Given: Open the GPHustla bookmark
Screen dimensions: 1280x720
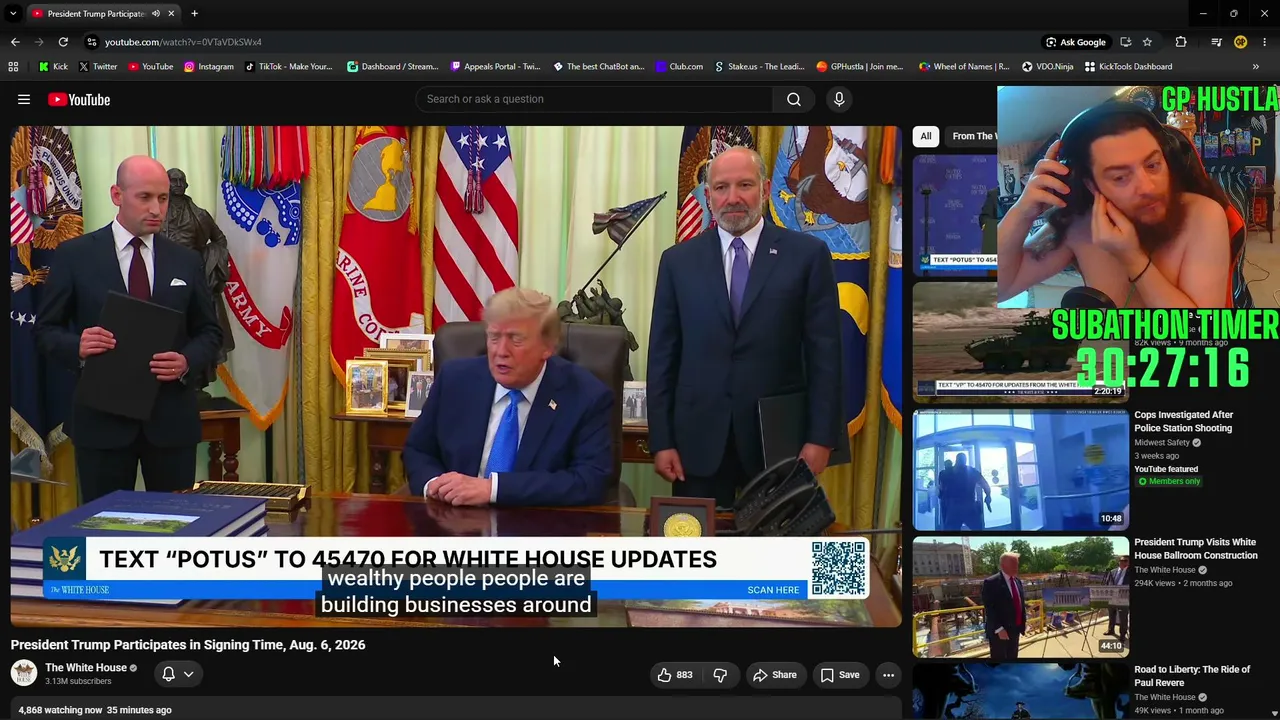Looking at the screenshot, I should 859,67.
